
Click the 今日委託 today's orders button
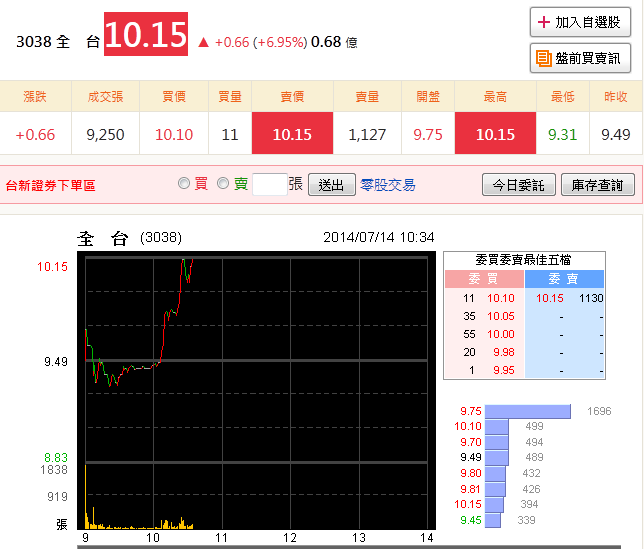(519, 185)
